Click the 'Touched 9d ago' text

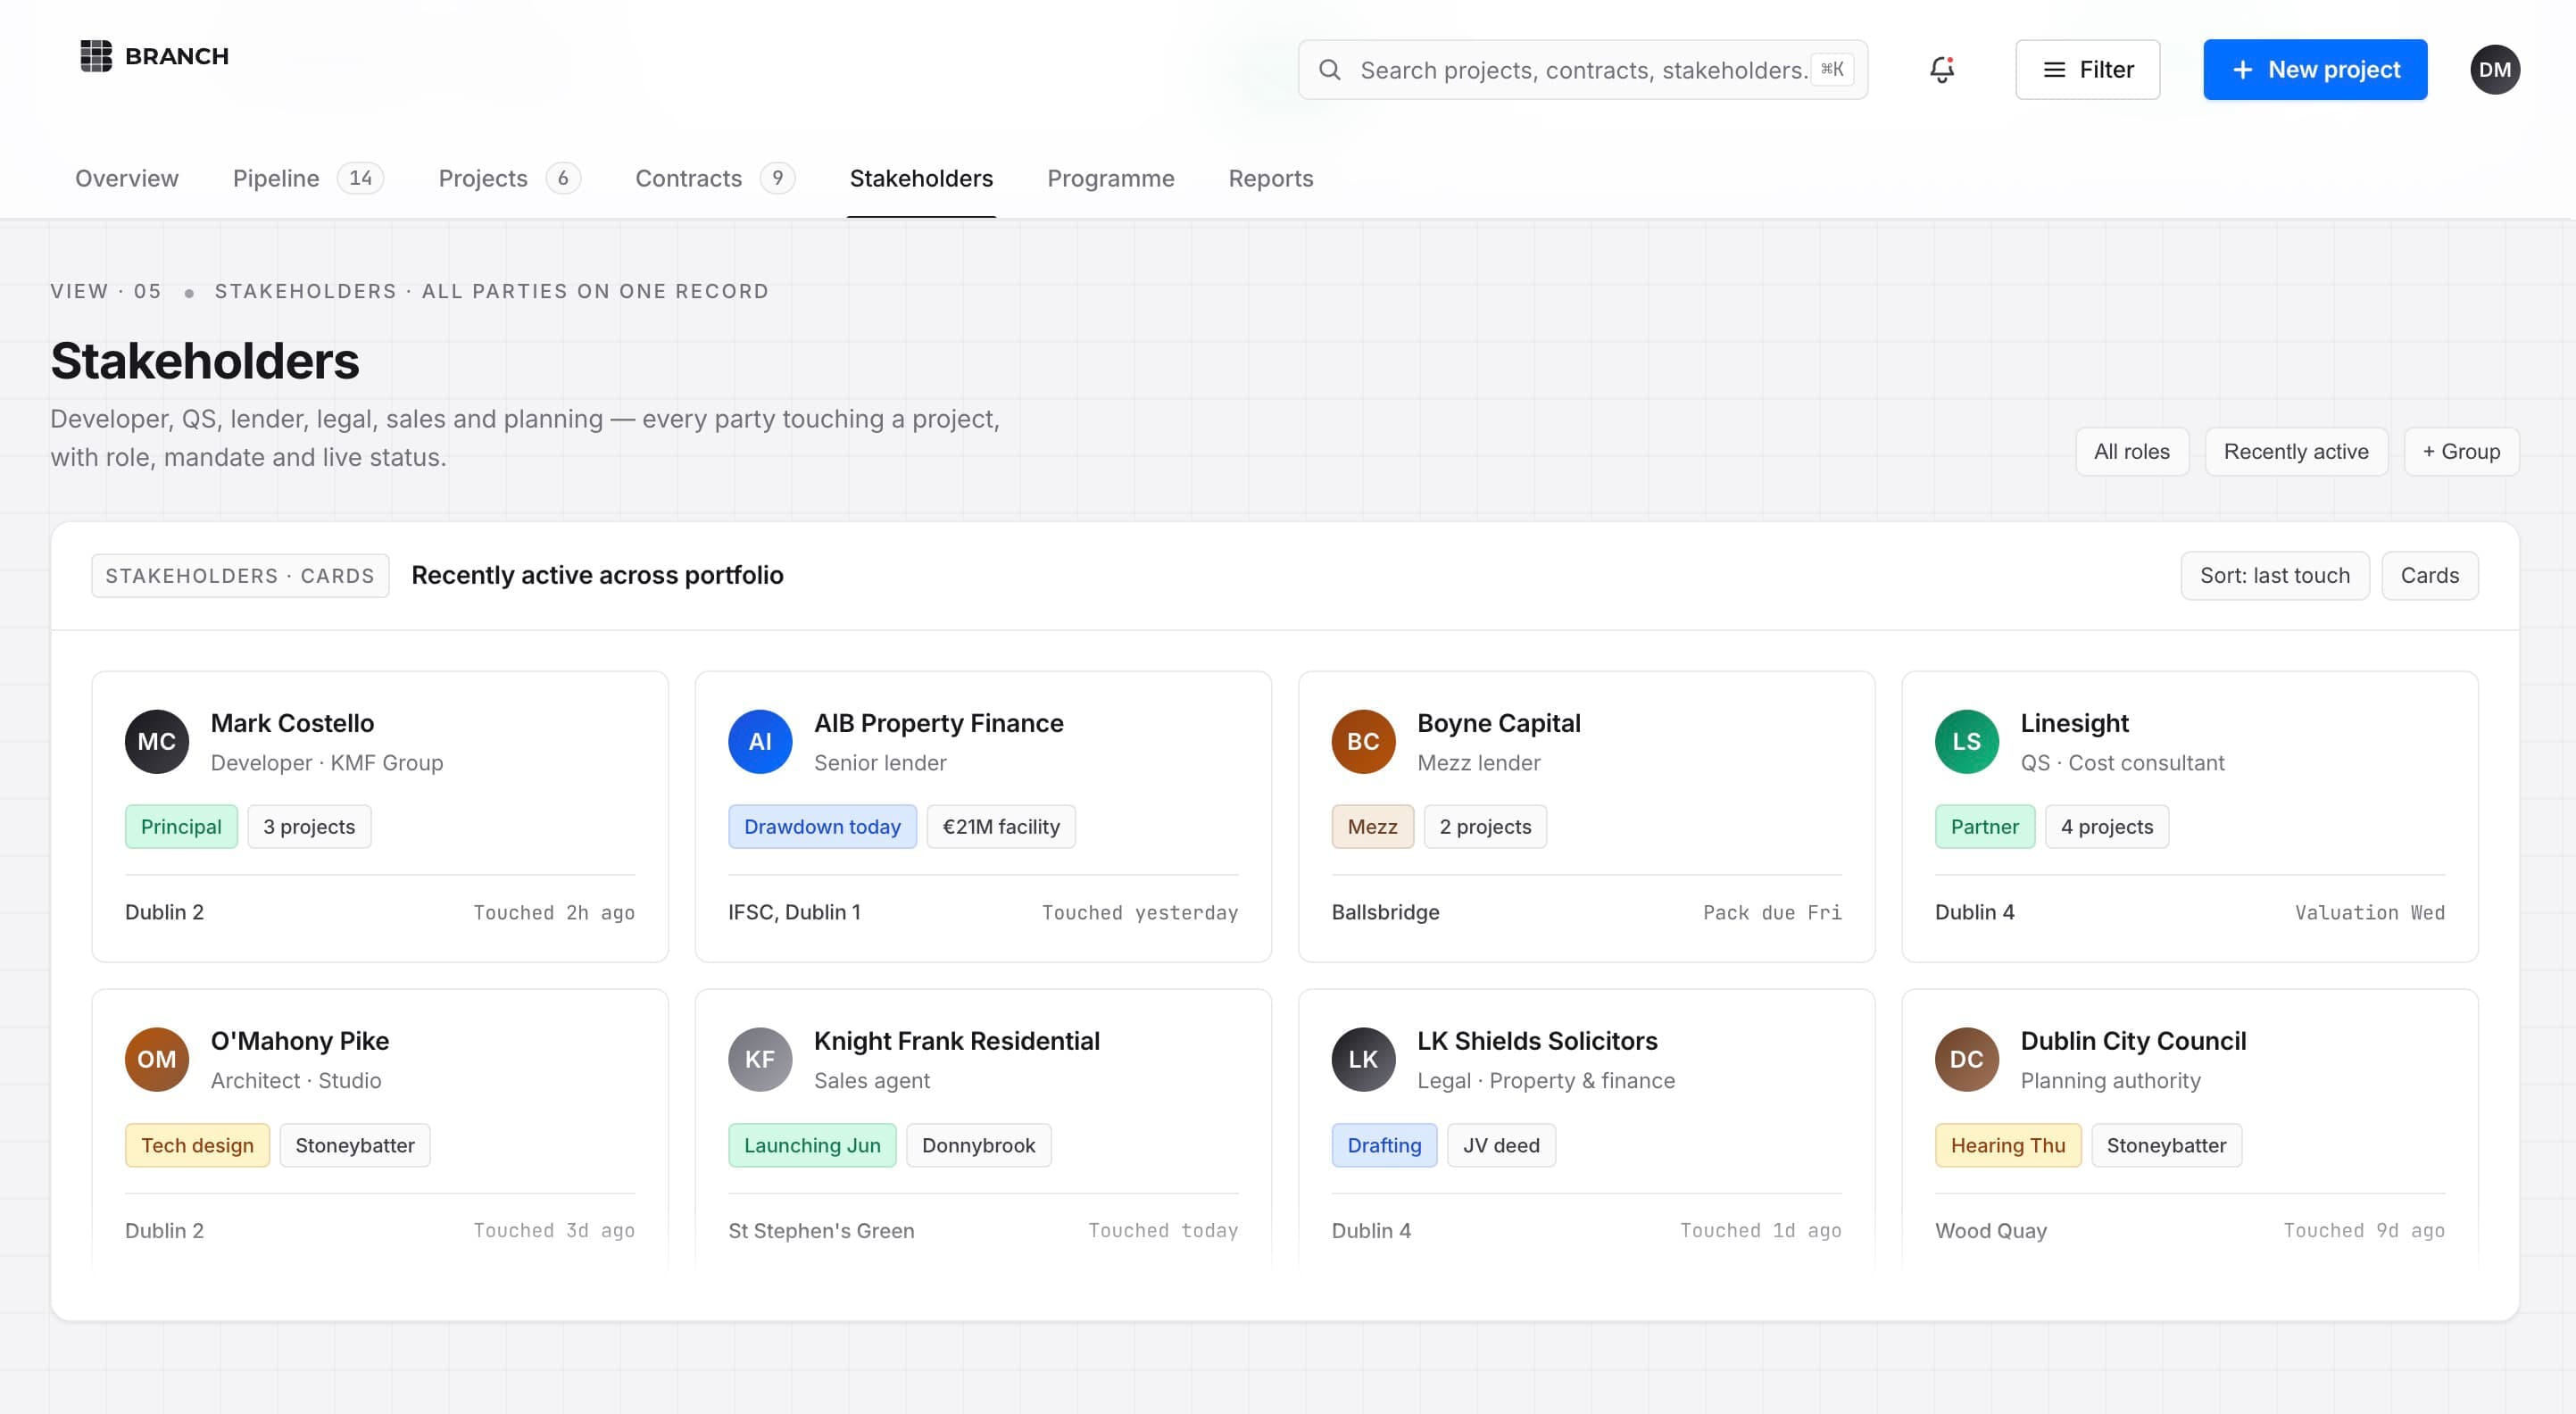pyautogui.click(x=2363, y=1230)
